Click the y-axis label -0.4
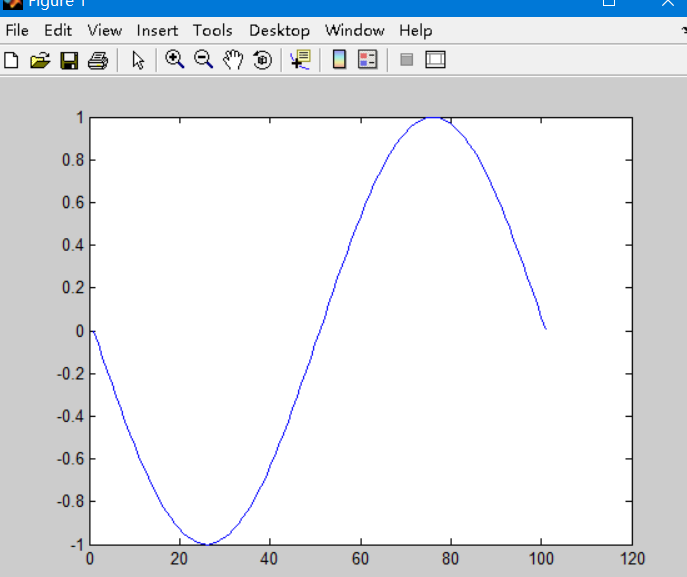687x577 pixels. [x=70, y=416]
